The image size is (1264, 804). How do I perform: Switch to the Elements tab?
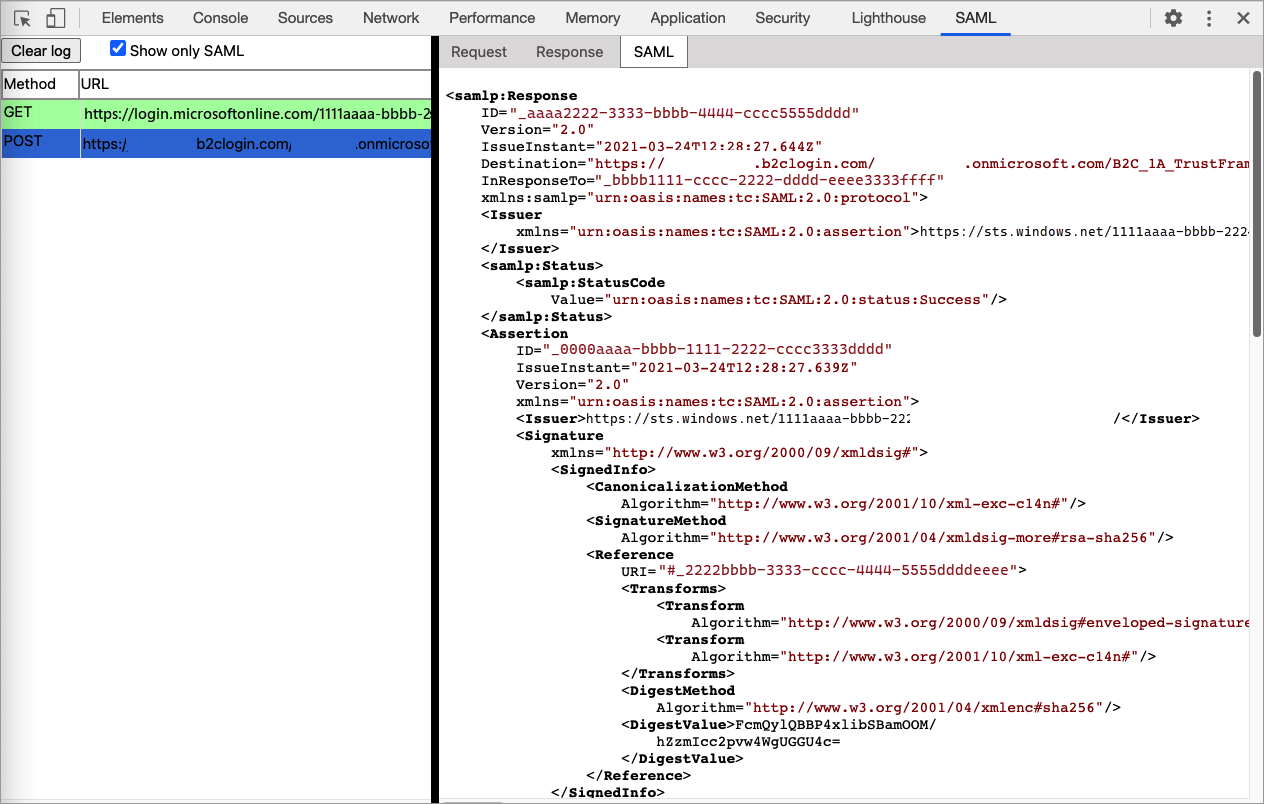tap(132, 17)
